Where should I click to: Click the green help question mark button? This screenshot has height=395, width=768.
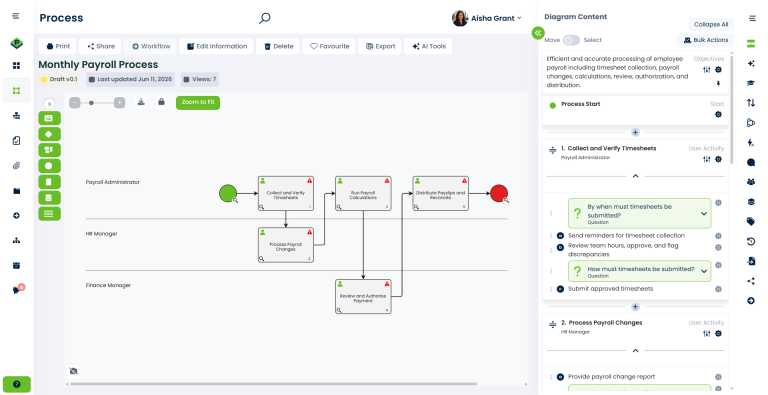coord(17,384)
